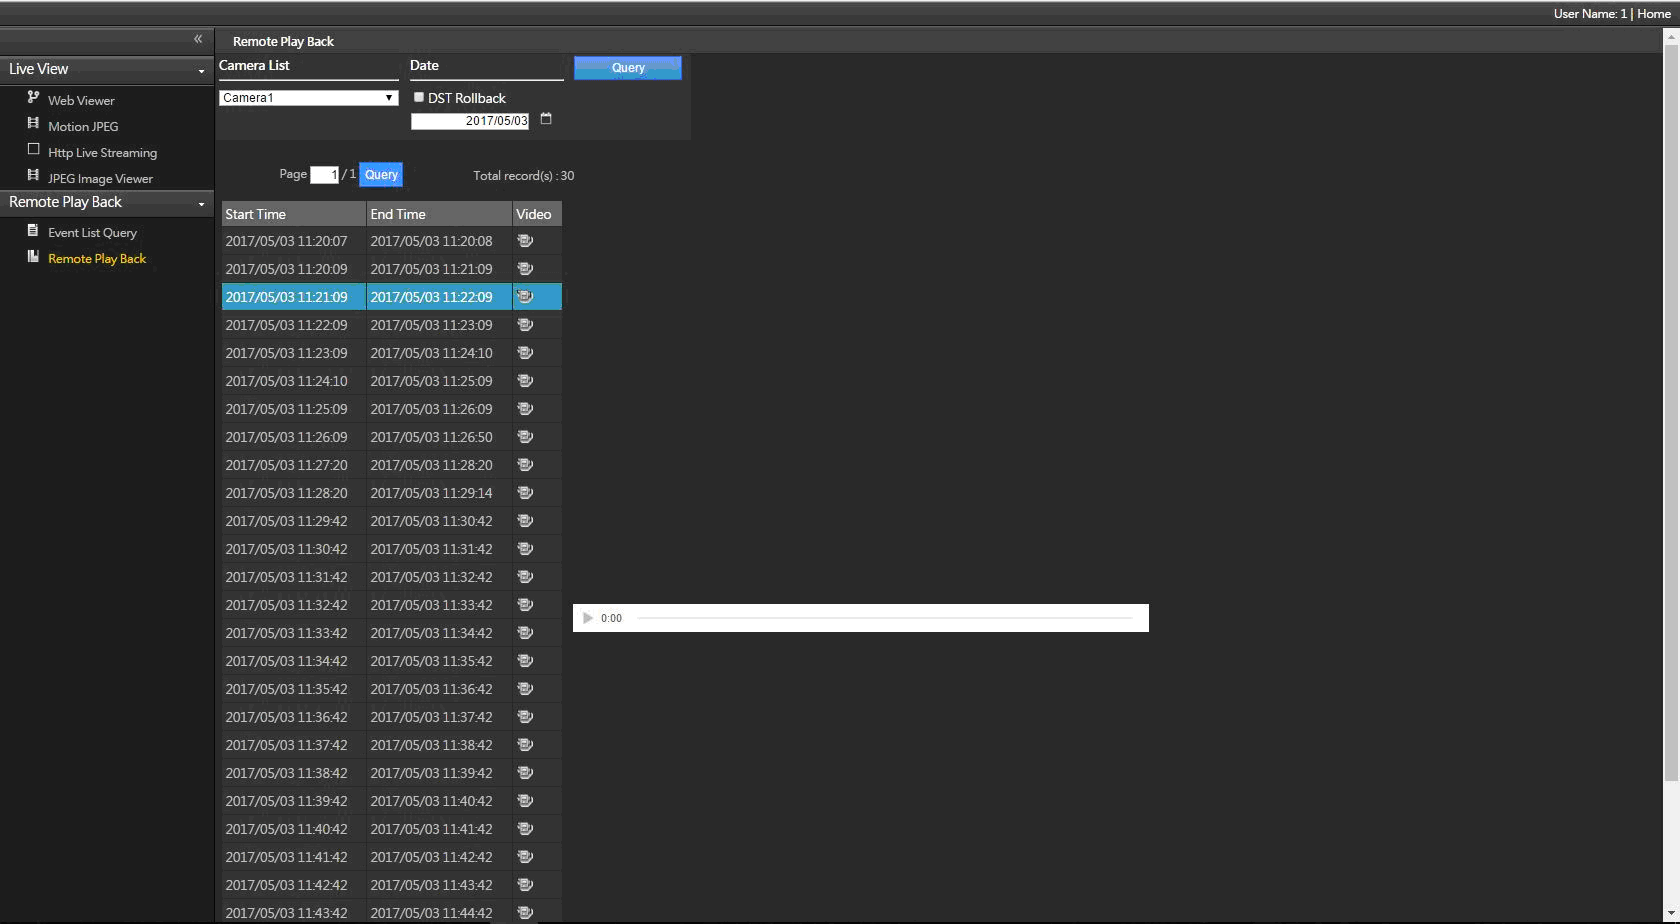Select start time 2017/05/03 11:26:09 cell
This screenshot has width=1680, height=924.
tap(293, 437)
